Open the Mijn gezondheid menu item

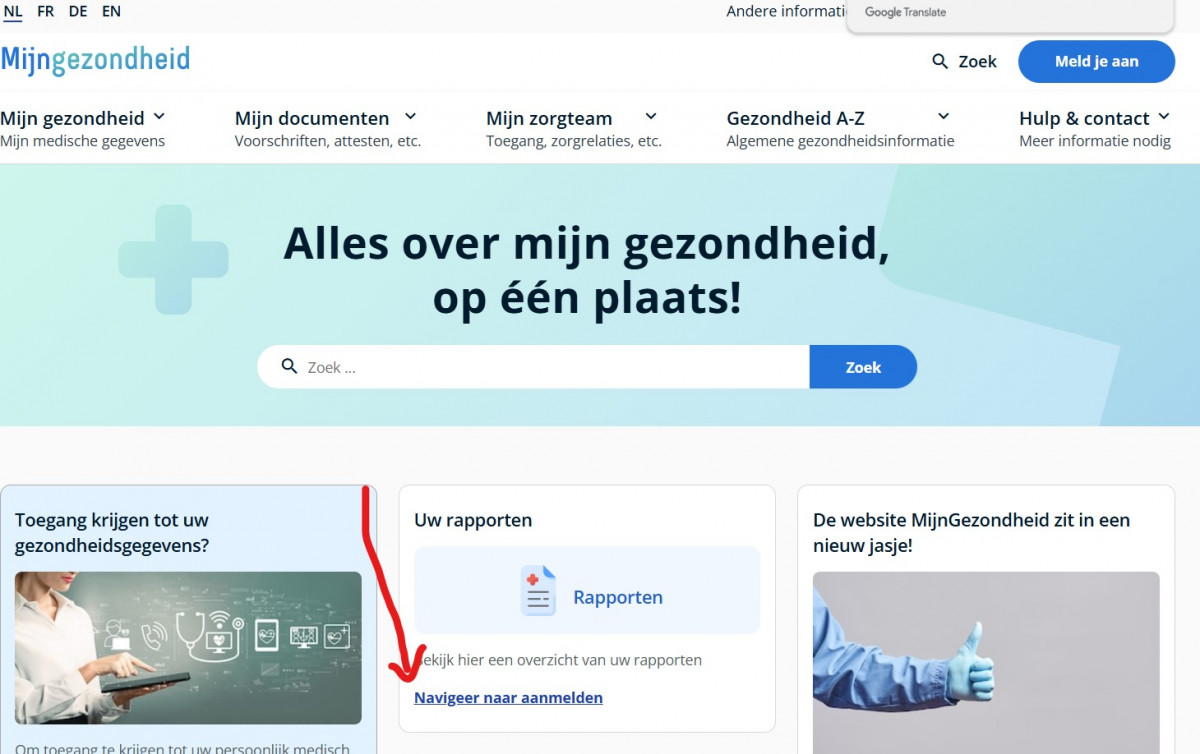pyautogui.click(x=72, y=118)
